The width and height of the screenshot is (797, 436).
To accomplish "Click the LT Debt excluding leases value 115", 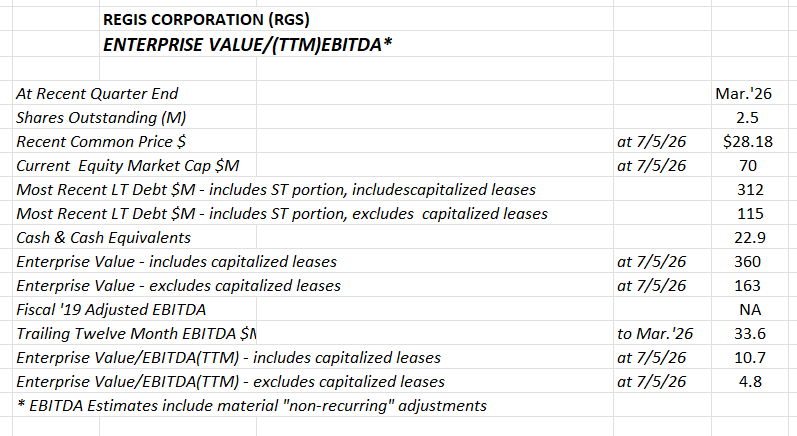I will tap(750, 213).
